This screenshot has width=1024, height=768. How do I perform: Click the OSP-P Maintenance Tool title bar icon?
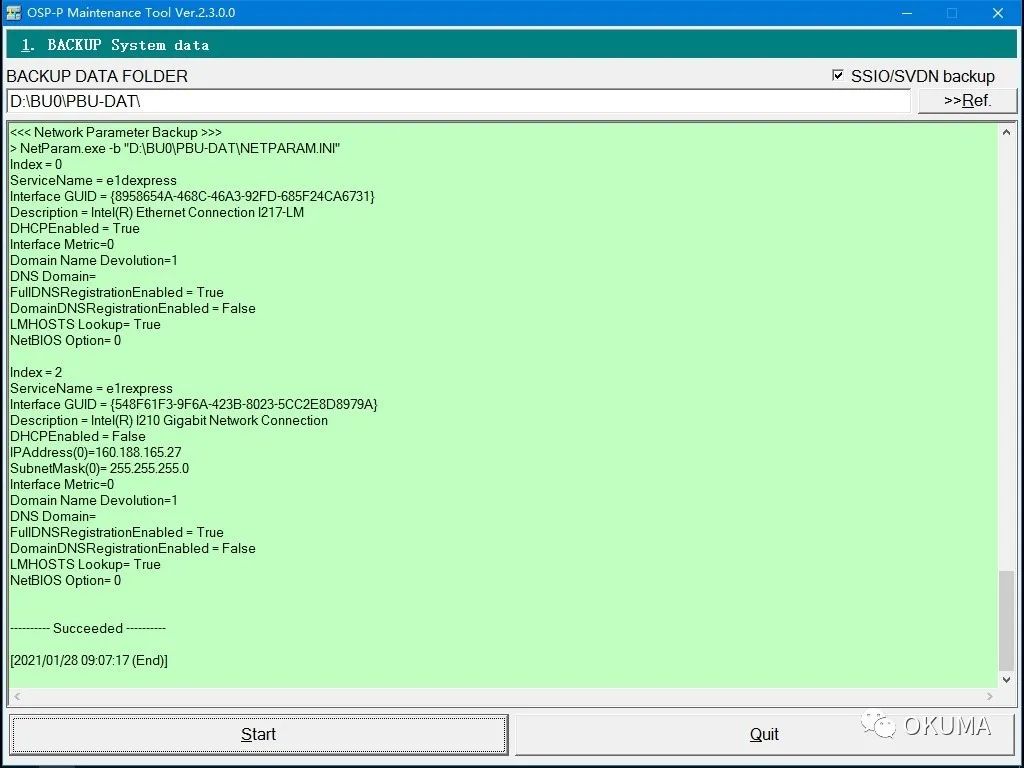pos(13,12)
